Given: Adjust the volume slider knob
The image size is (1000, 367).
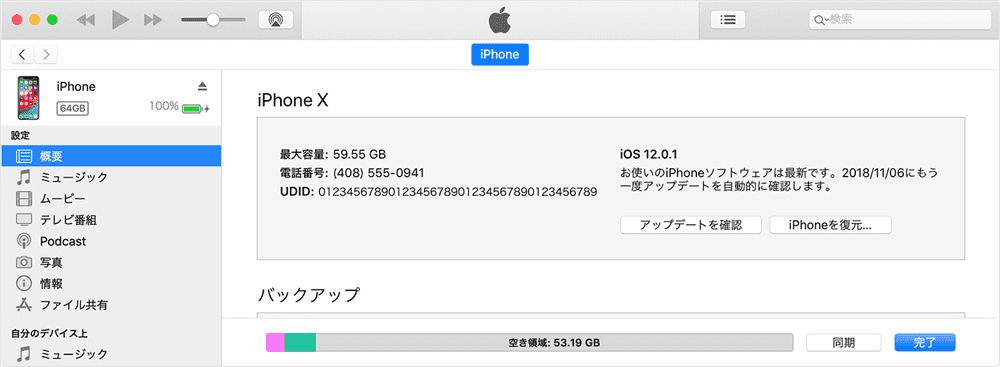Looking at the screenshot, I should [213, 20].
